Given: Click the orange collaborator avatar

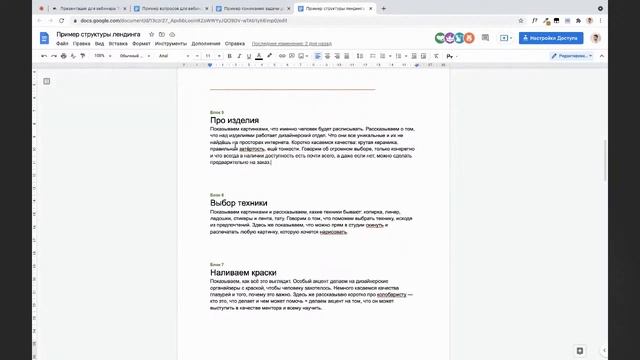Looking at the screenshot, I should pyautogui.click(x=469, y=38).
